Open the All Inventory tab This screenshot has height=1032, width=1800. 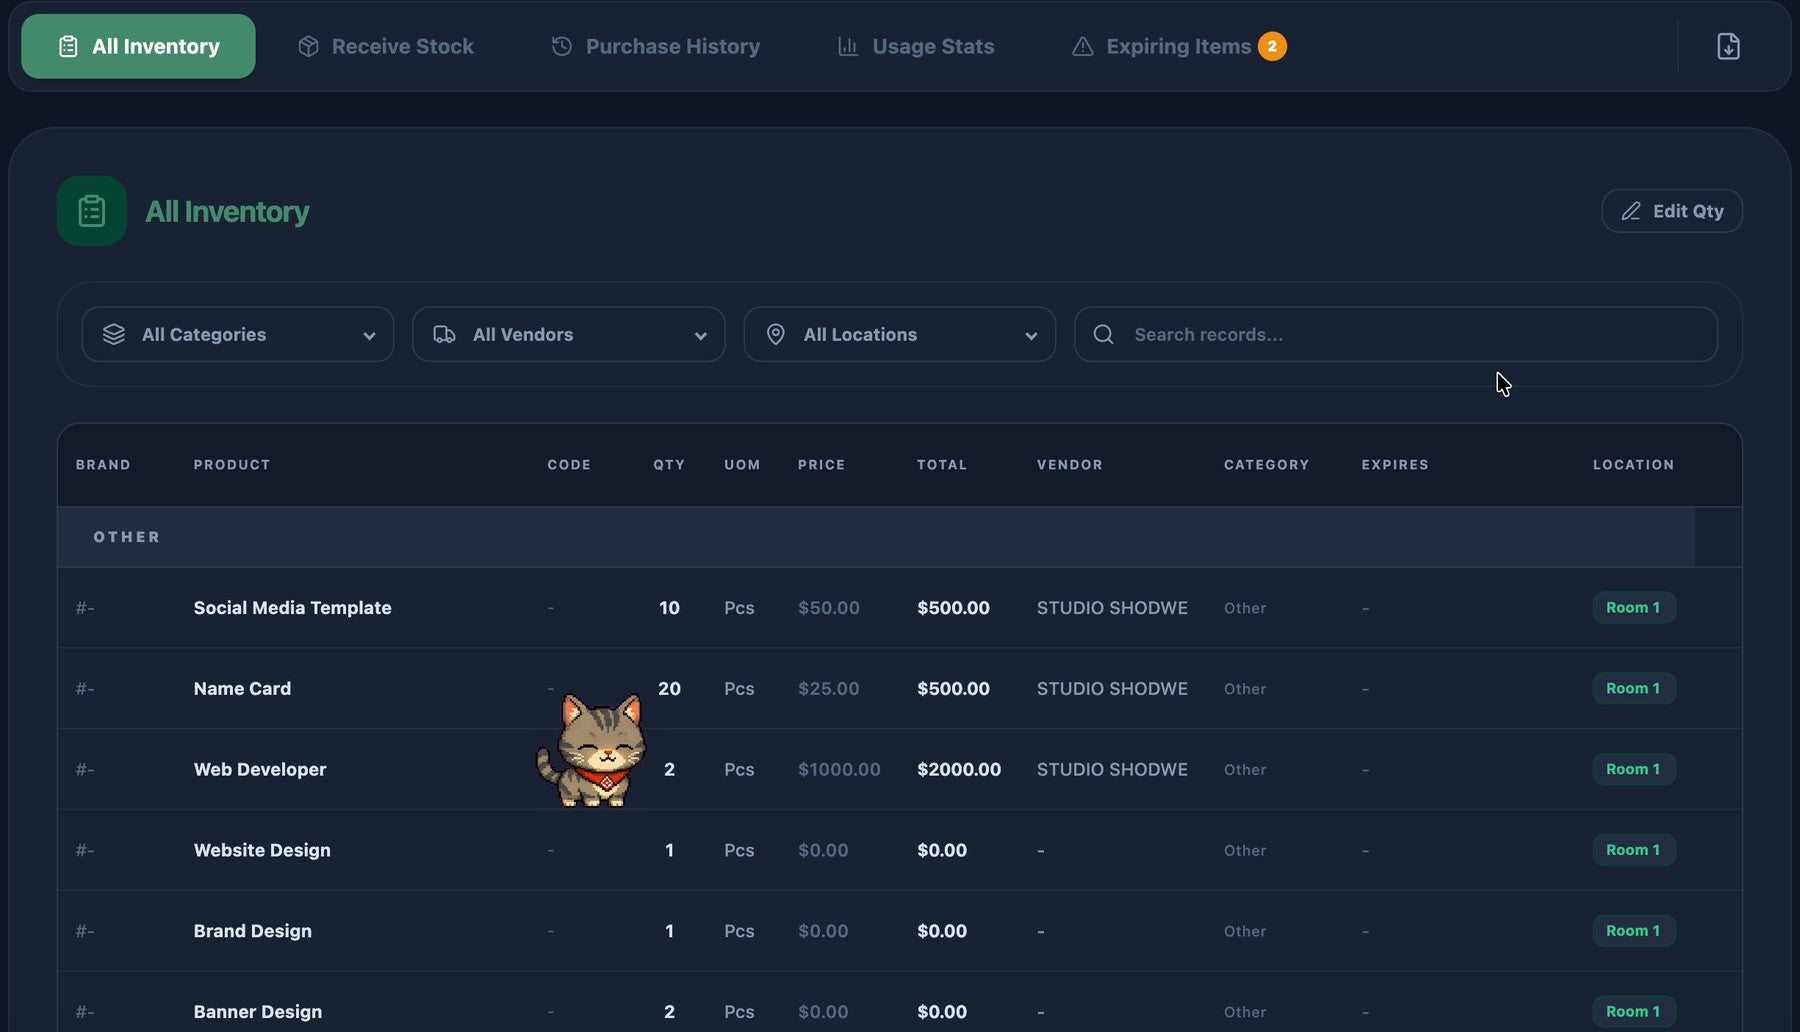pyautogui.click(x=138, y=46)
